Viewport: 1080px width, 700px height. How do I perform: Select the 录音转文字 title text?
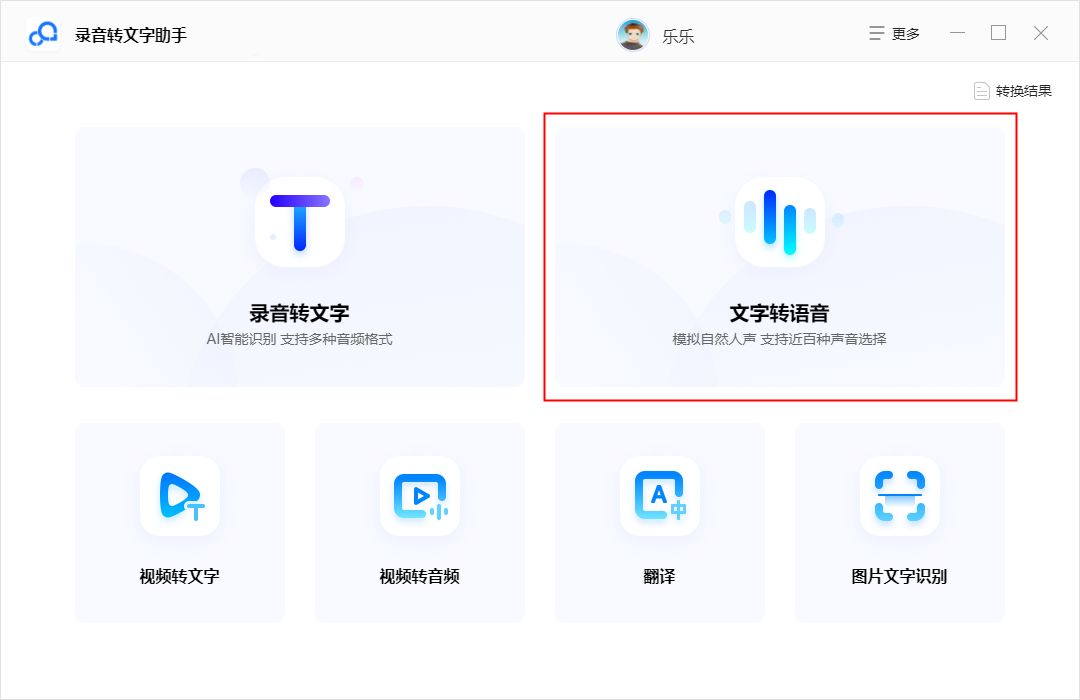299,313
